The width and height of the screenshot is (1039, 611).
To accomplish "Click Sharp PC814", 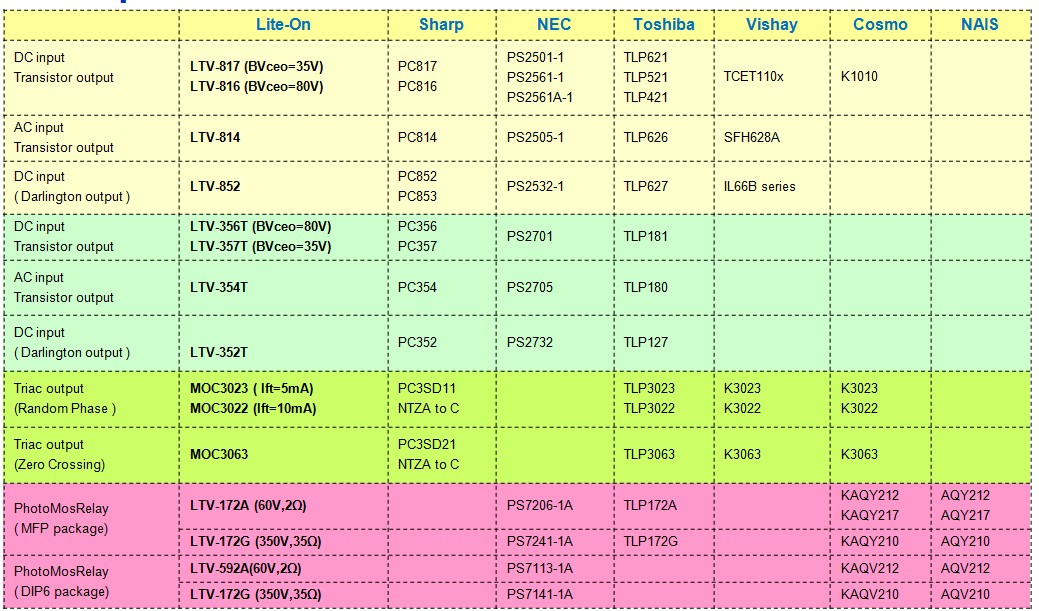I will click(x=417, y=137).
